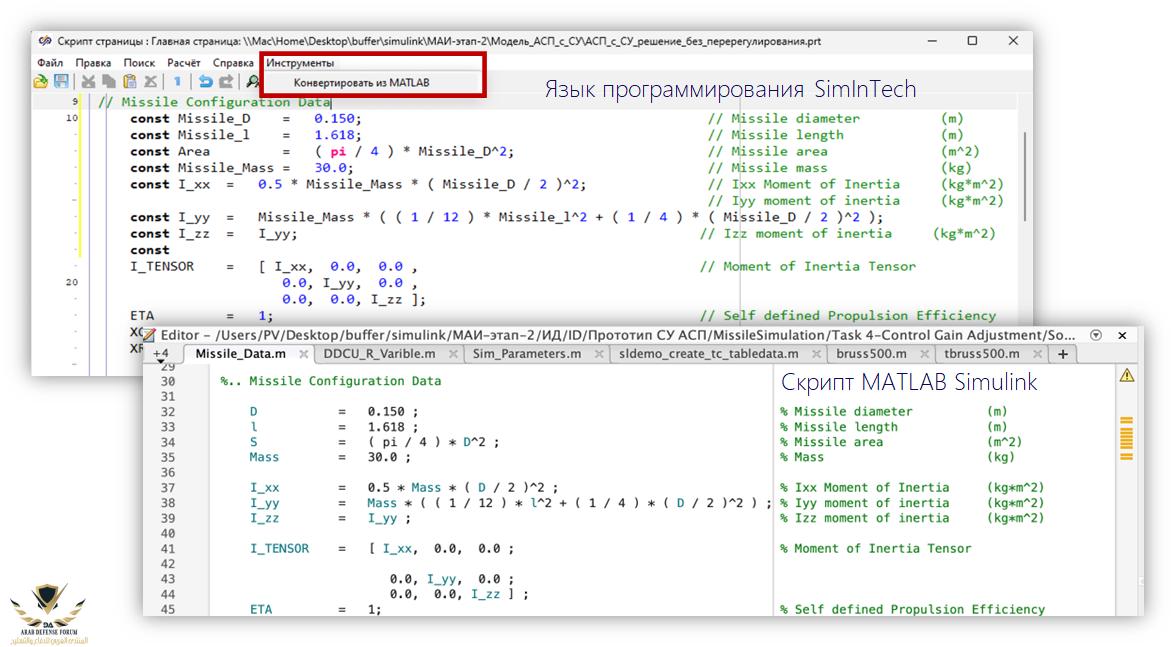Click the '// Moment of Inertia Tensor' comment
Screen dimensions: 1175x647
point(808,267)
